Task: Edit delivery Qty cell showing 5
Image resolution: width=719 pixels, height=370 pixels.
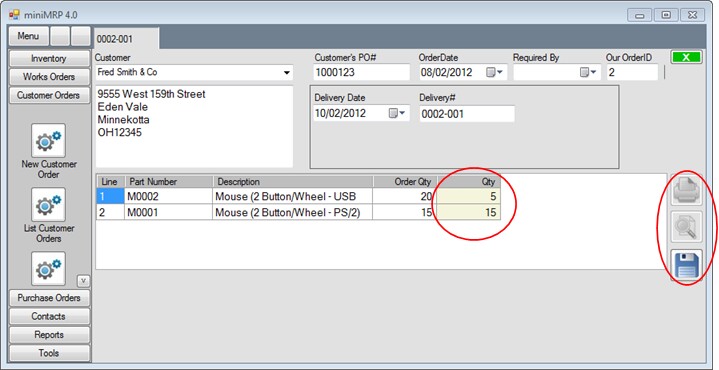Action: pos(469,197)
